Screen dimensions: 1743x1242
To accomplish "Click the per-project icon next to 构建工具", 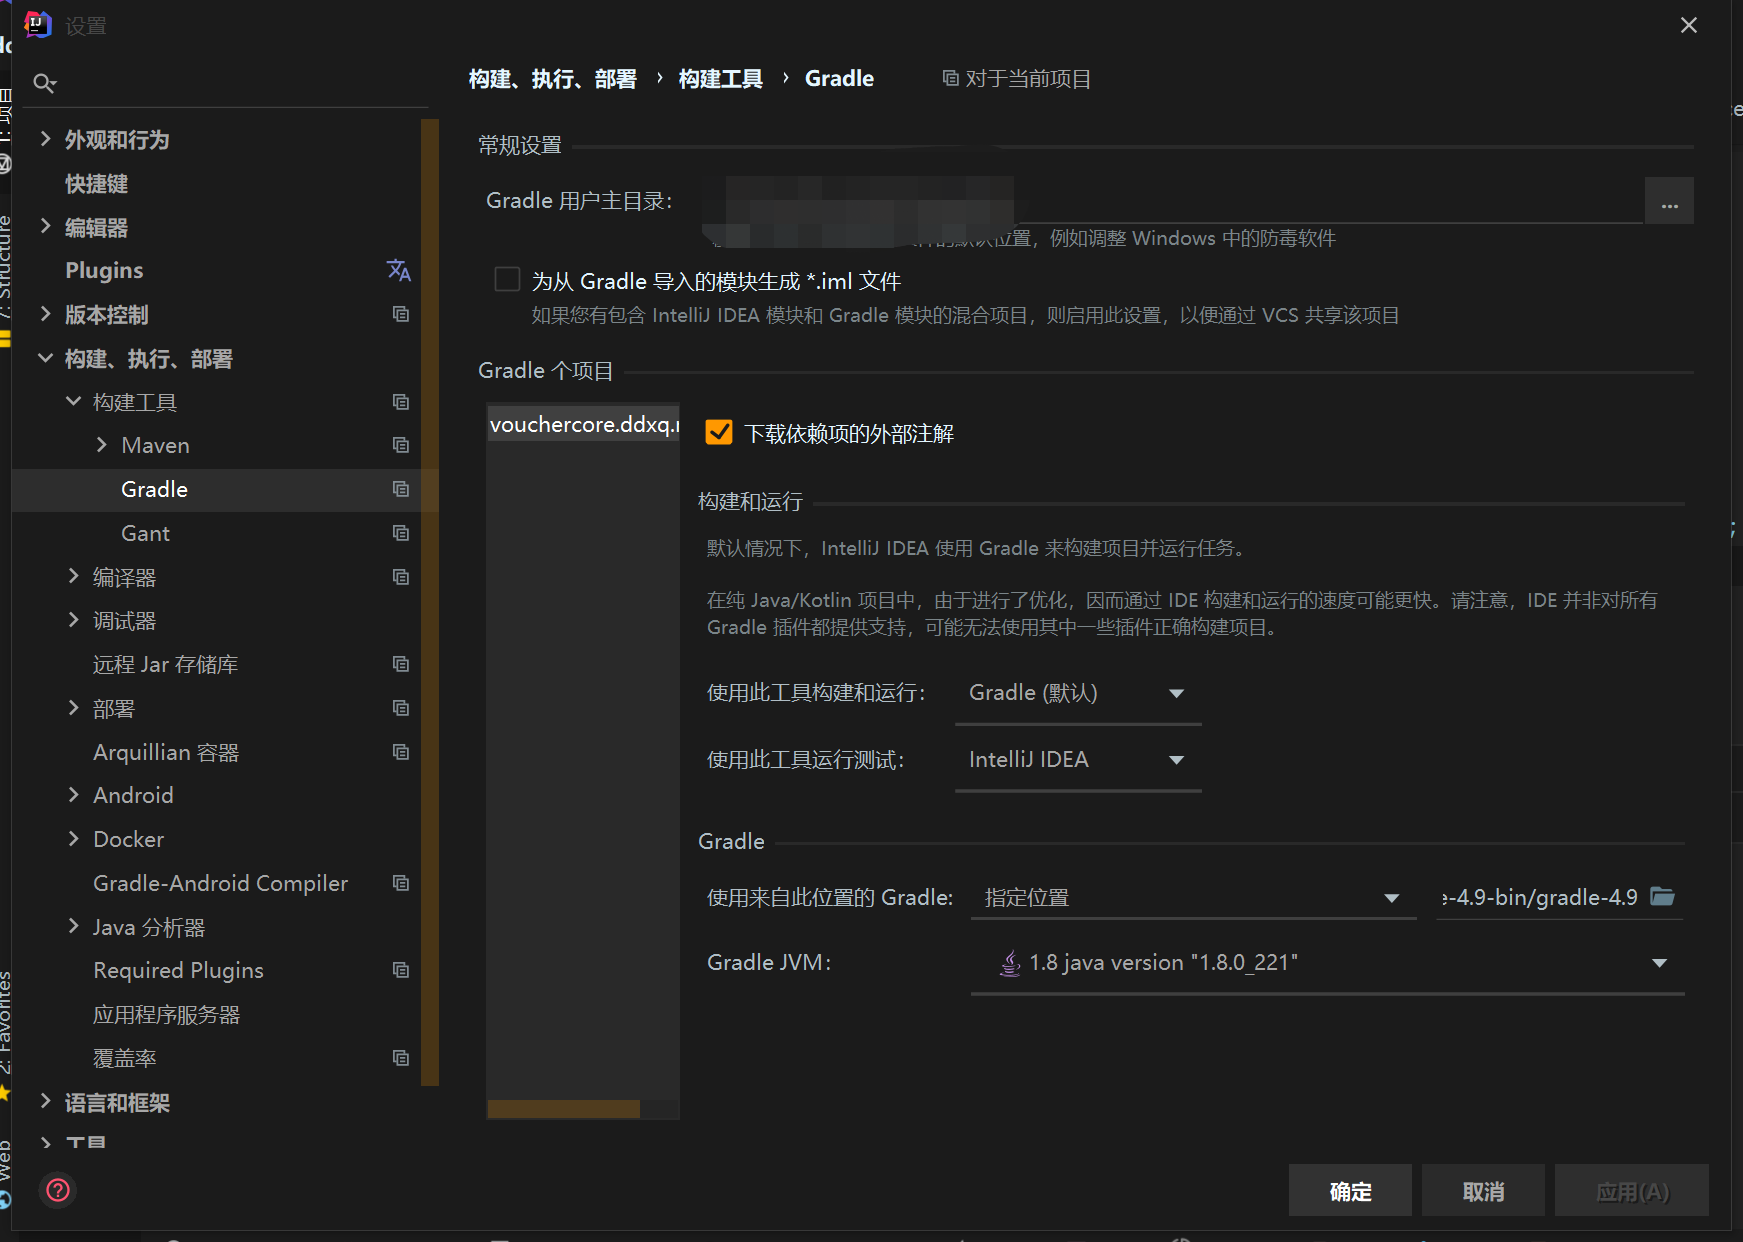I will tap(401, 402).
